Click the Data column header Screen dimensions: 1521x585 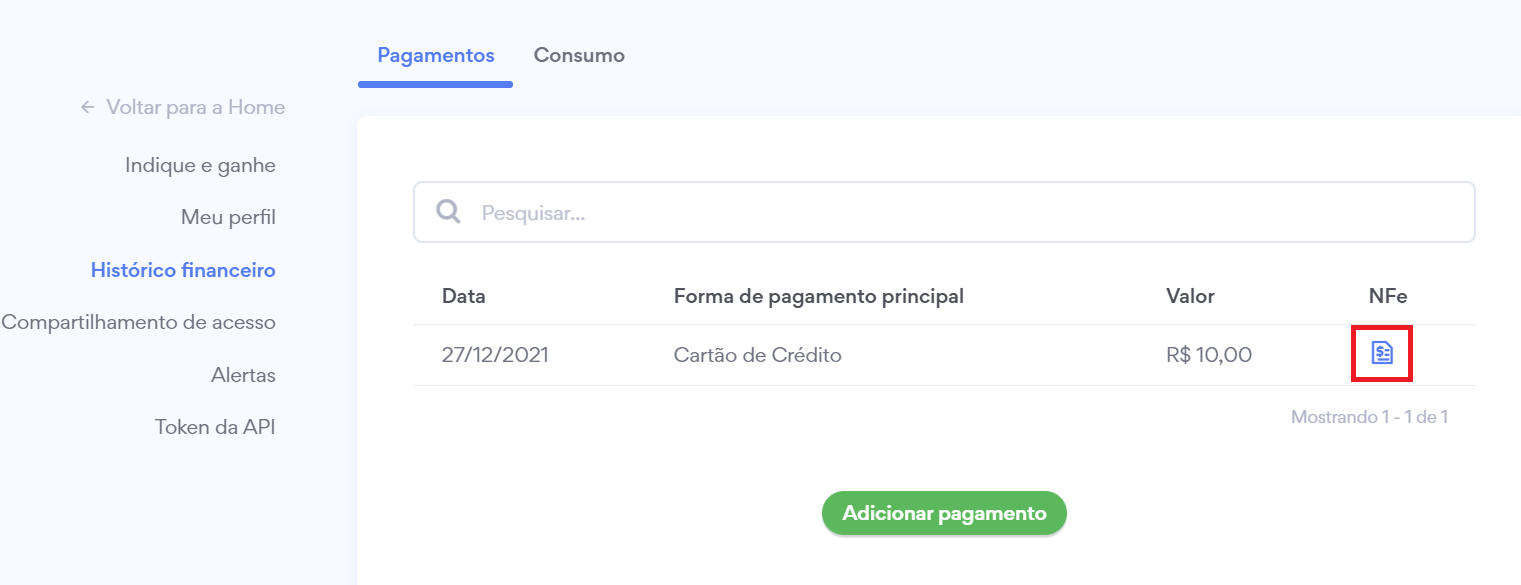464,296
